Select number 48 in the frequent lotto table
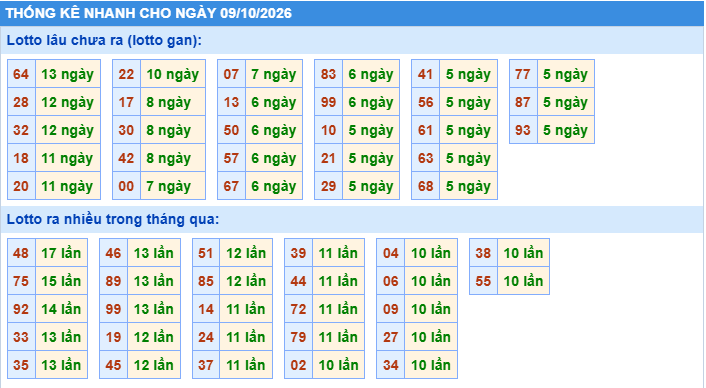 (x=21, y=253)
